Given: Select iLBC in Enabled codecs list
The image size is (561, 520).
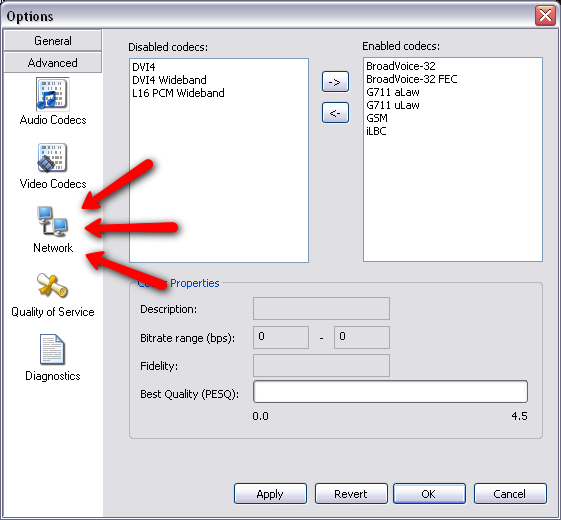Looking at the screenshot, I should click(376, 131).
